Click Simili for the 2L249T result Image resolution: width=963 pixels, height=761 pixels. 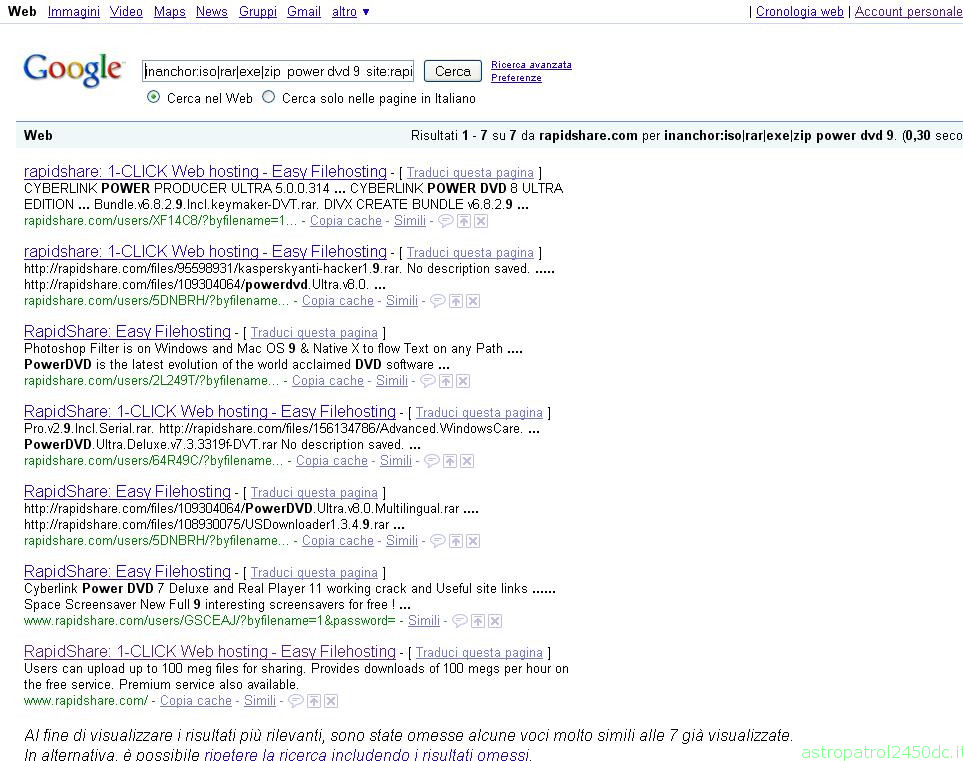point(392,380)
